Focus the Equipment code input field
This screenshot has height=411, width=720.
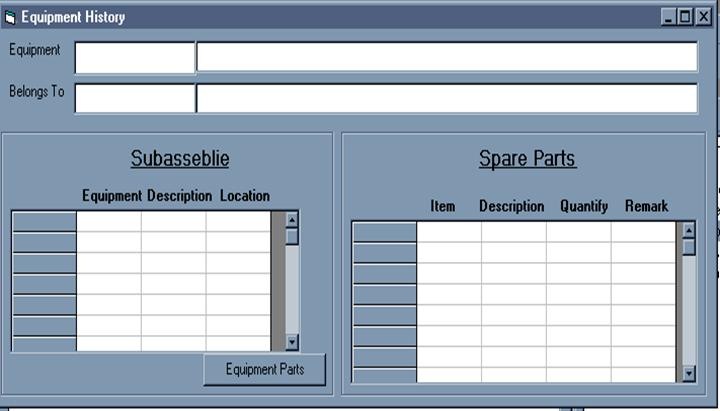(135, 58)
